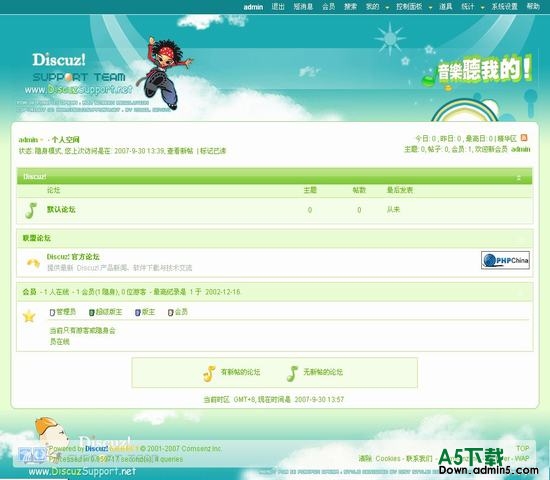Open the 个人空间 personal space link
This screenshot has height=480, width=550.
click(x=66, y=140)
